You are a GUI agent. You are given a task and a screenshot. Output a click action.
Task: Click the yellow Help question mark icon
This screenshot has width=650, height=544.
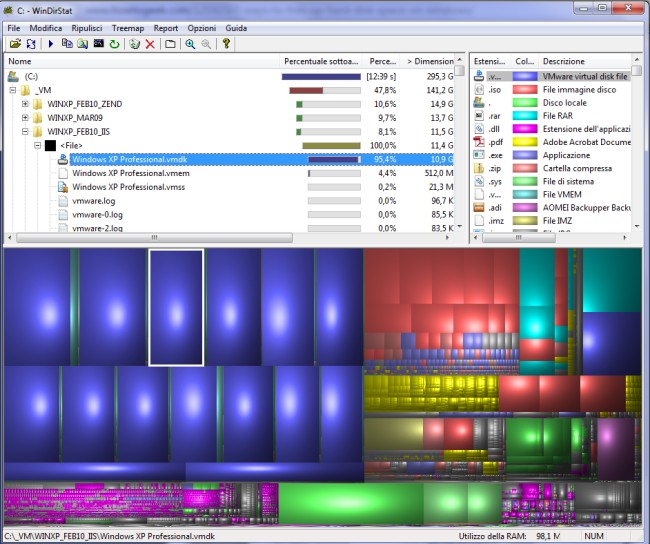coord(226,44)
